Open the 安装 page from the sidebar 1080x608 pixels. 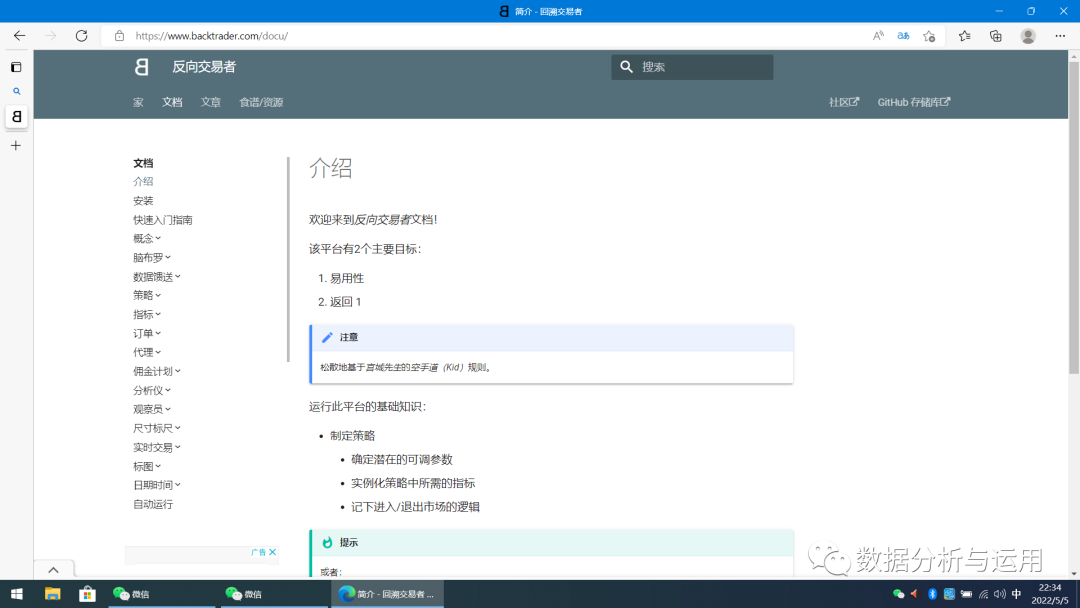142,200
